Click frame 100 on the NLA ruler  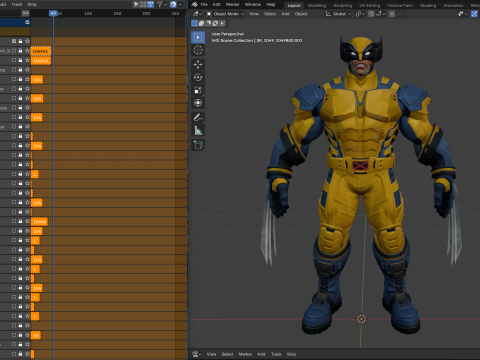pos(88,13)
